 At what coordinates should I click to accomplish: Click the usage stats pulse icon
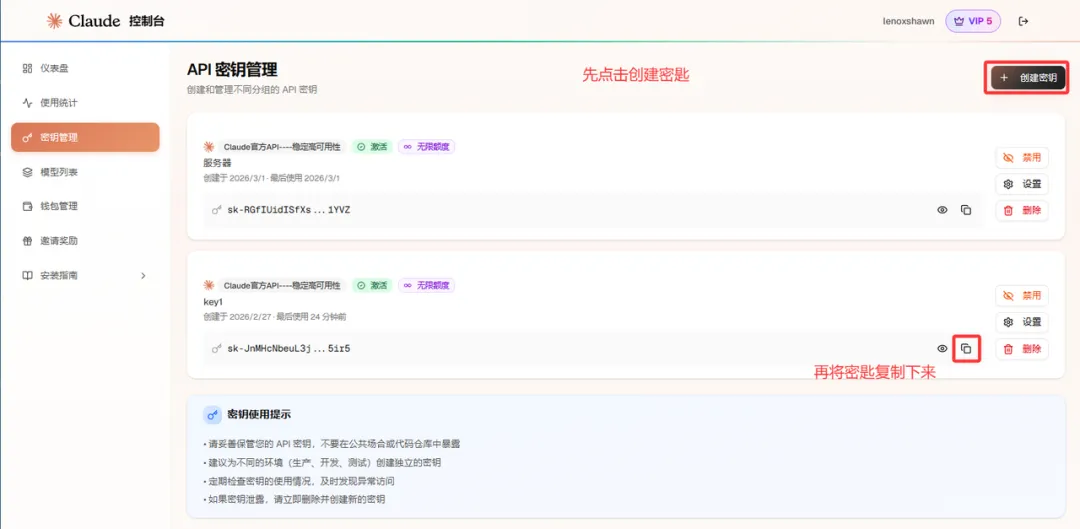click(x=28, y=103)
